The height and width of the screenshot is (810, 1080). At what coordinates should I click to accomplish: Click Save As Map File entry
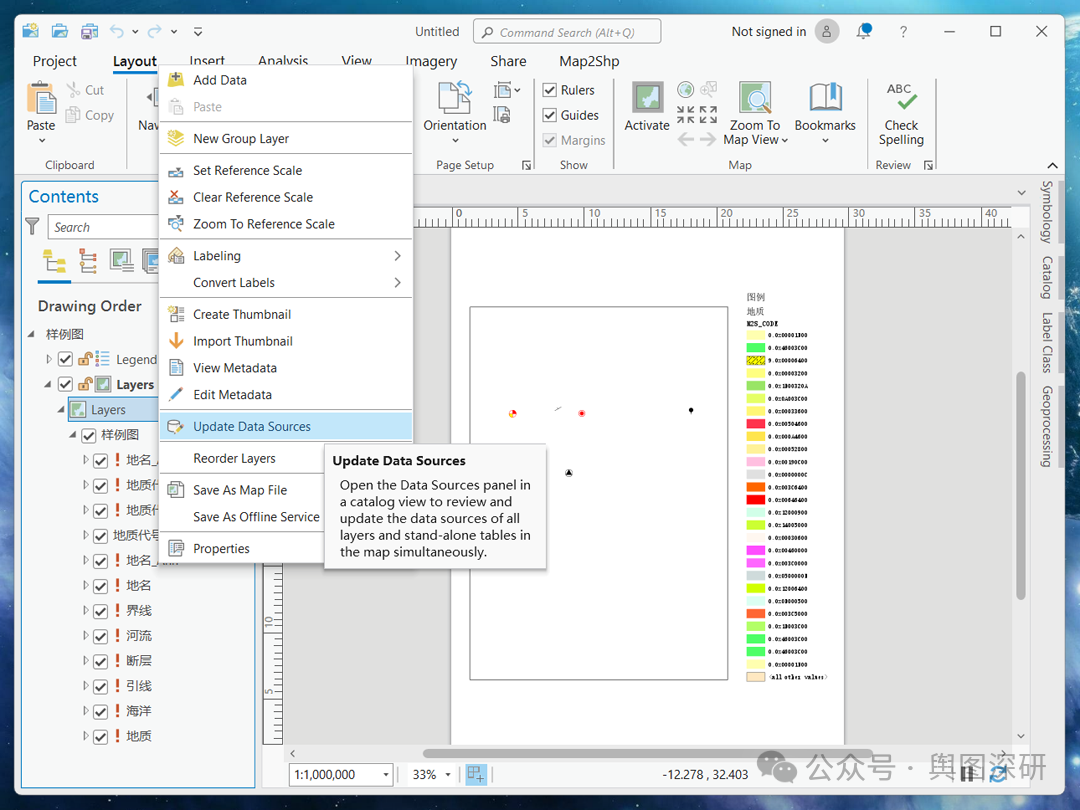tap(242, 490)
